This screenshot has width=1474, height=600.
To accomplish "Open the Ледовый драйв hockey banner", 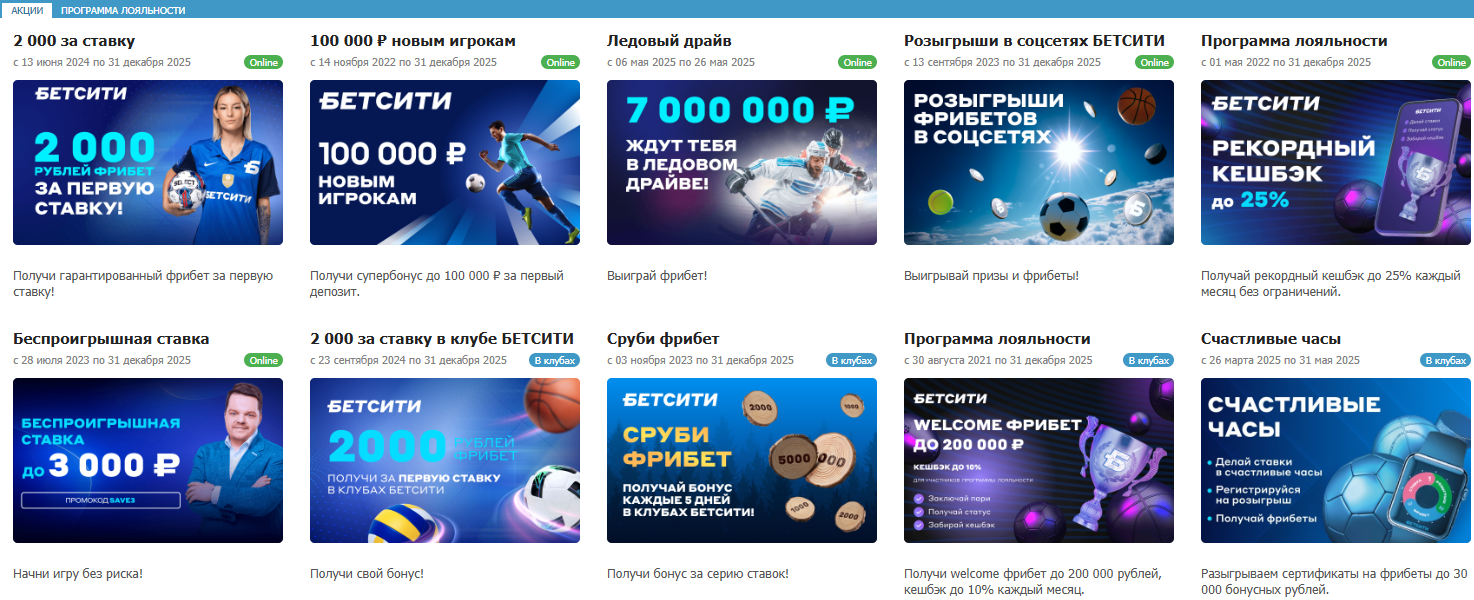I will 742,162.
